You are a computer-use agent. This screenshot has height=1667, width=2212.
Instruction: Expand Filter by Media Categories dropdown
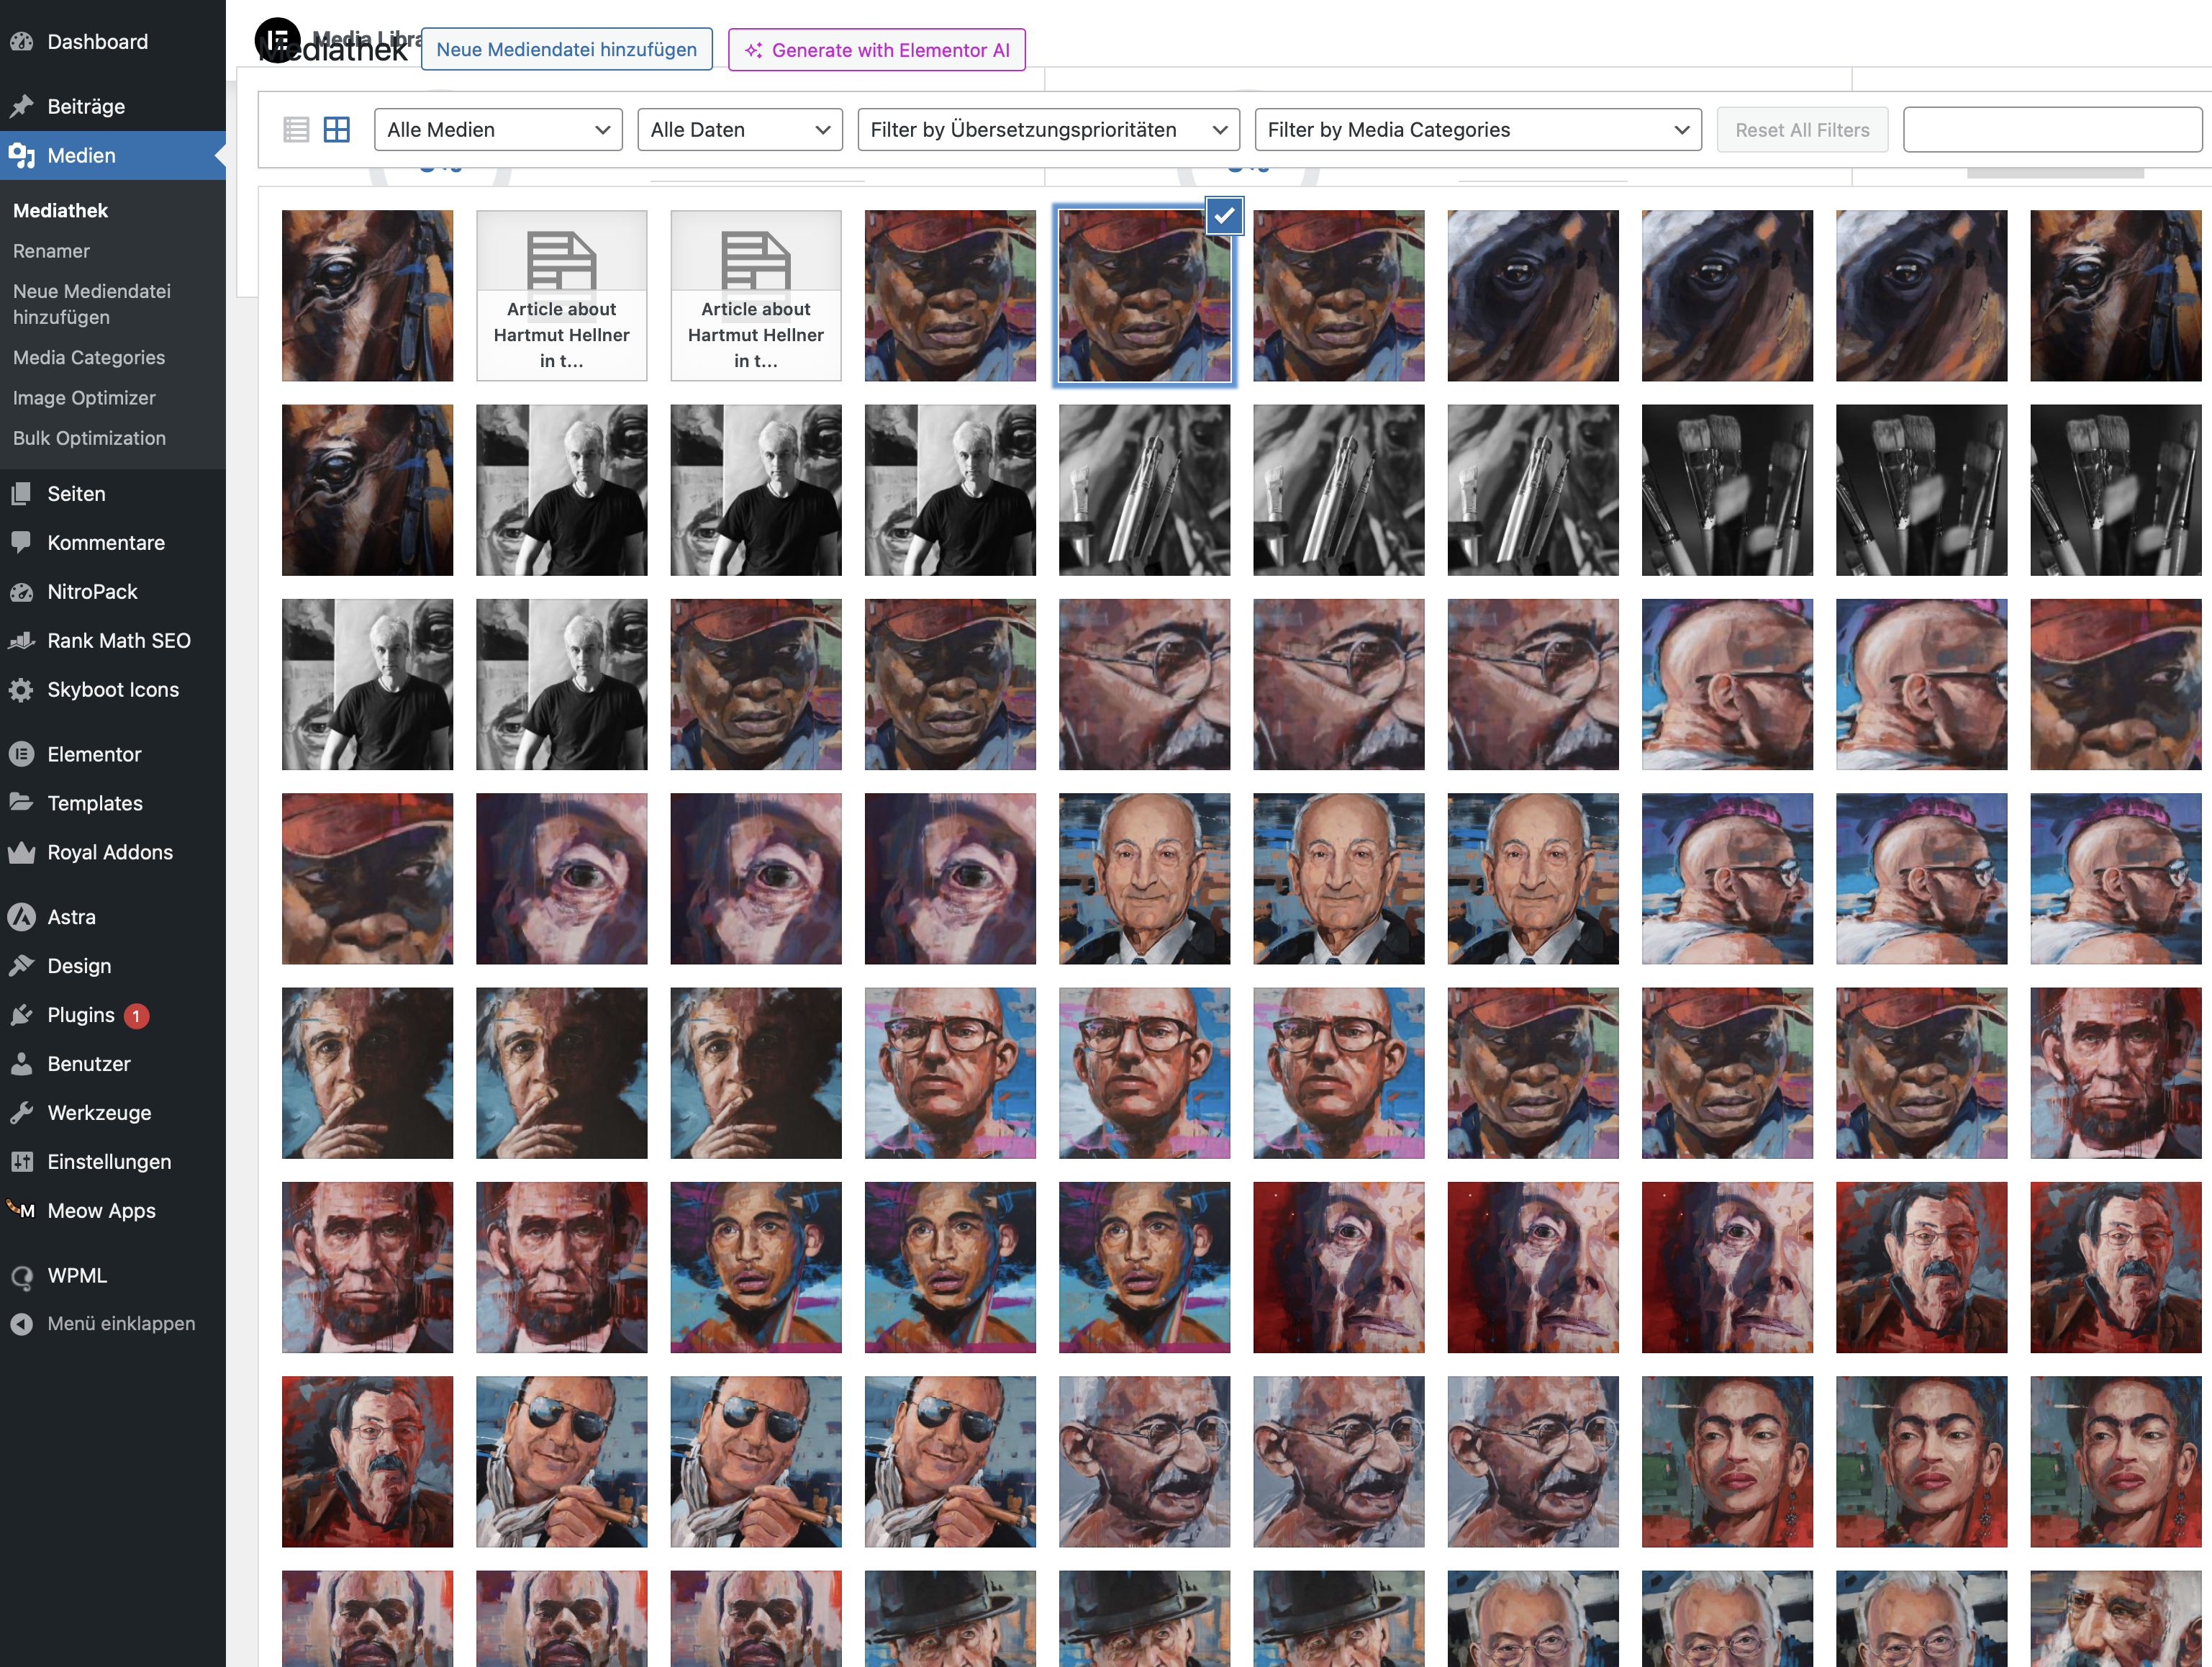[1477, 130]
